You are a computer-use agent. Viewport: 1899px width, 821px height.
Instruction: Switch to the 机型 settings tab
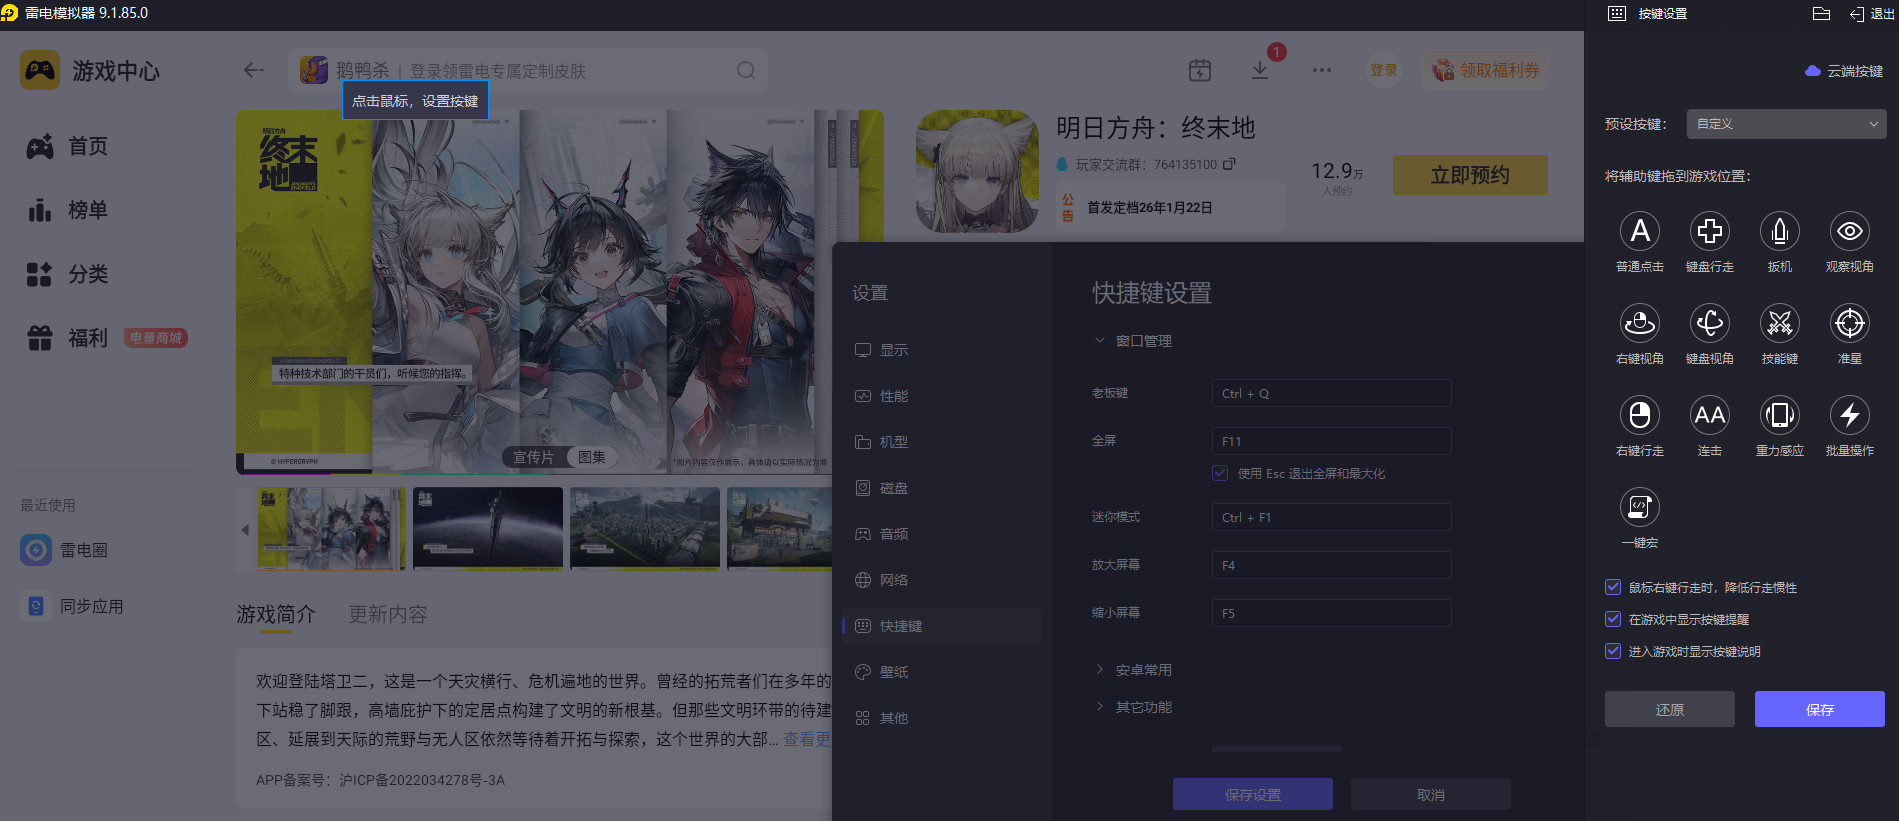[942, 442]
